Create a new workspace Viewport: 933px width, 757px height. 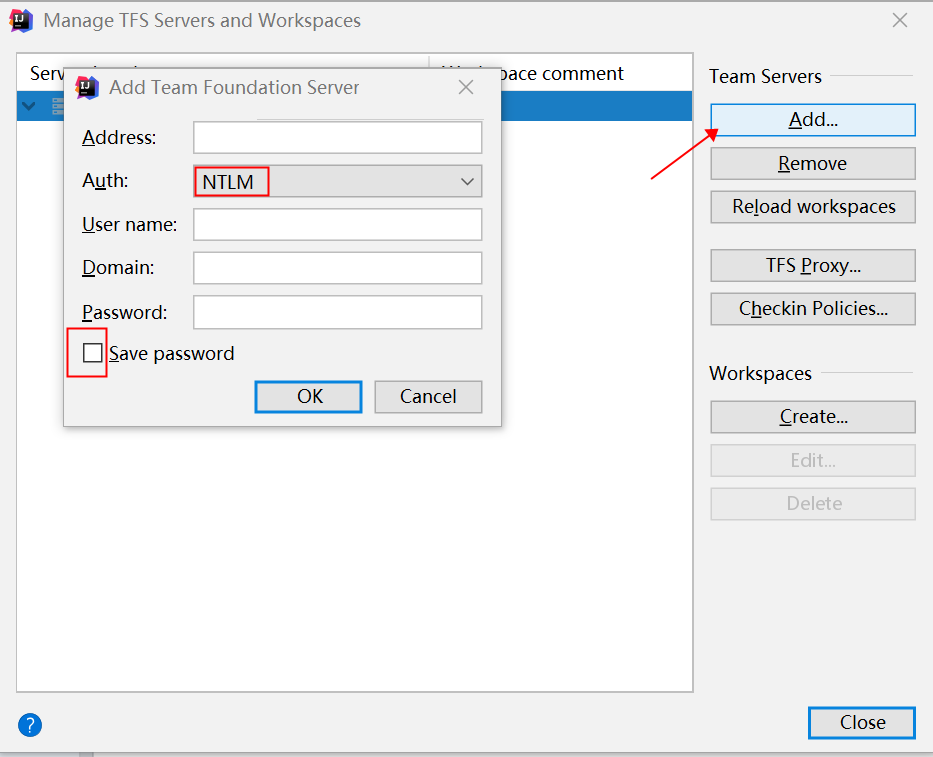tap(813, 417)
